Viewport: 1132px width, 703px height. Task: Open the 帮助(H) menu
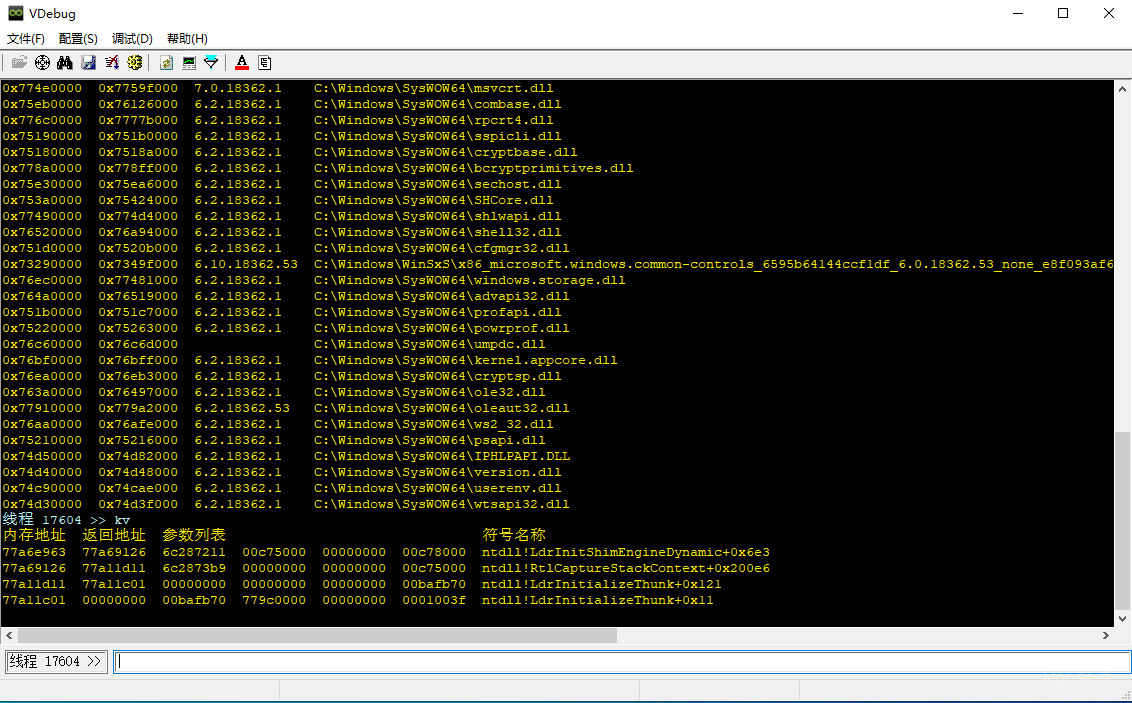tap(187, 39)
